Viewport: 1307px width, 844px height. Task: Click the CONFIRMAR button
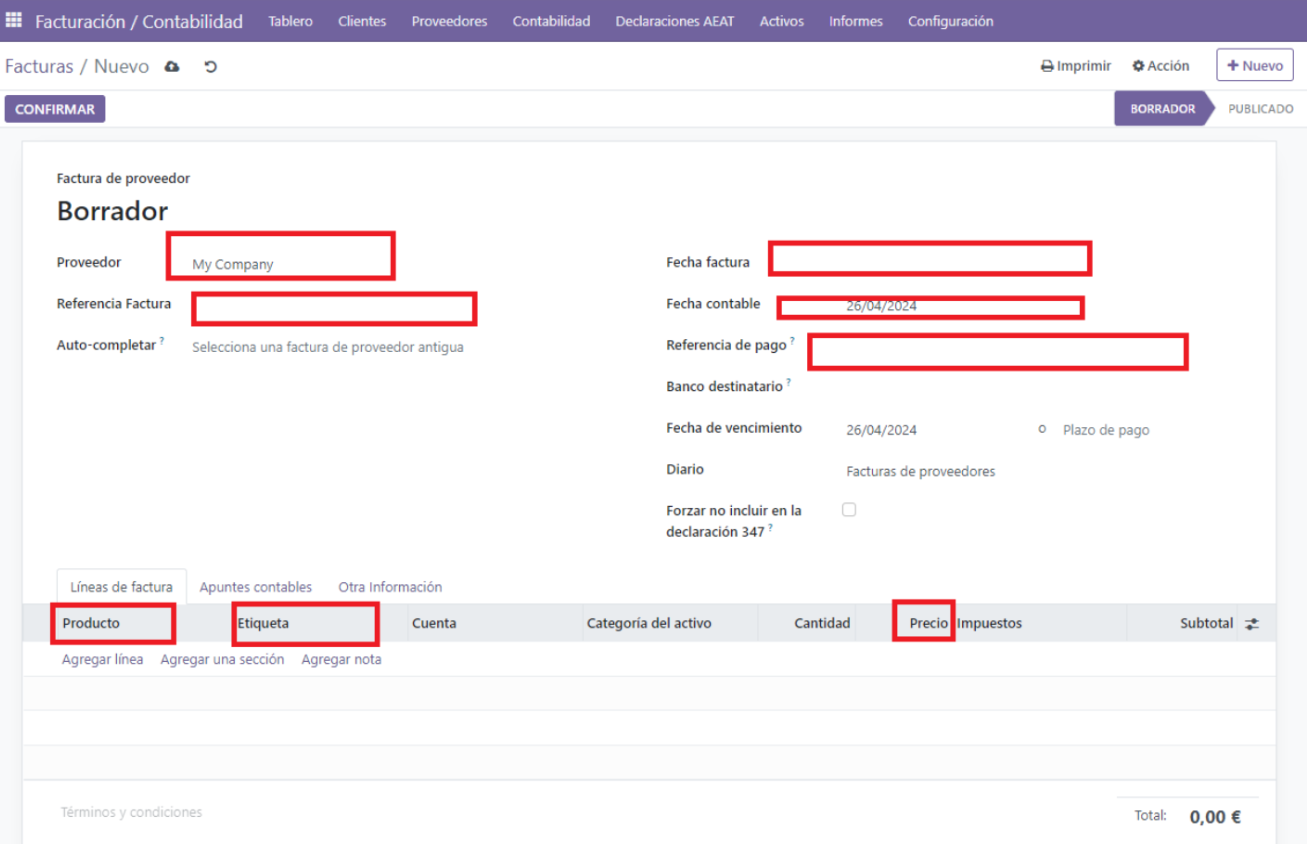(55, 109)
